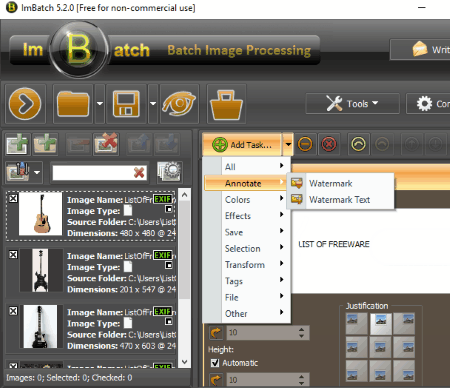Delete all tasks with the red circle X icon
This screenshot has height=388, width=450.
pos(329,144)
